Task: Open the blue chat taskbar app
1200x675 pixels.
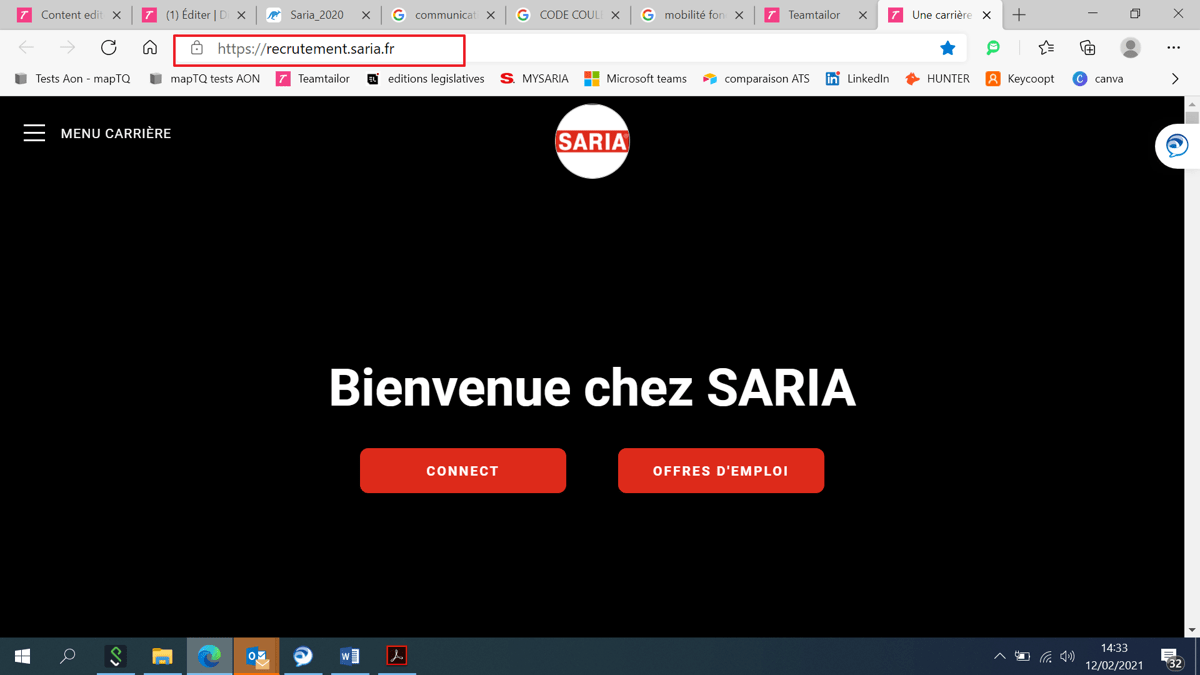Action: point(303,656)
